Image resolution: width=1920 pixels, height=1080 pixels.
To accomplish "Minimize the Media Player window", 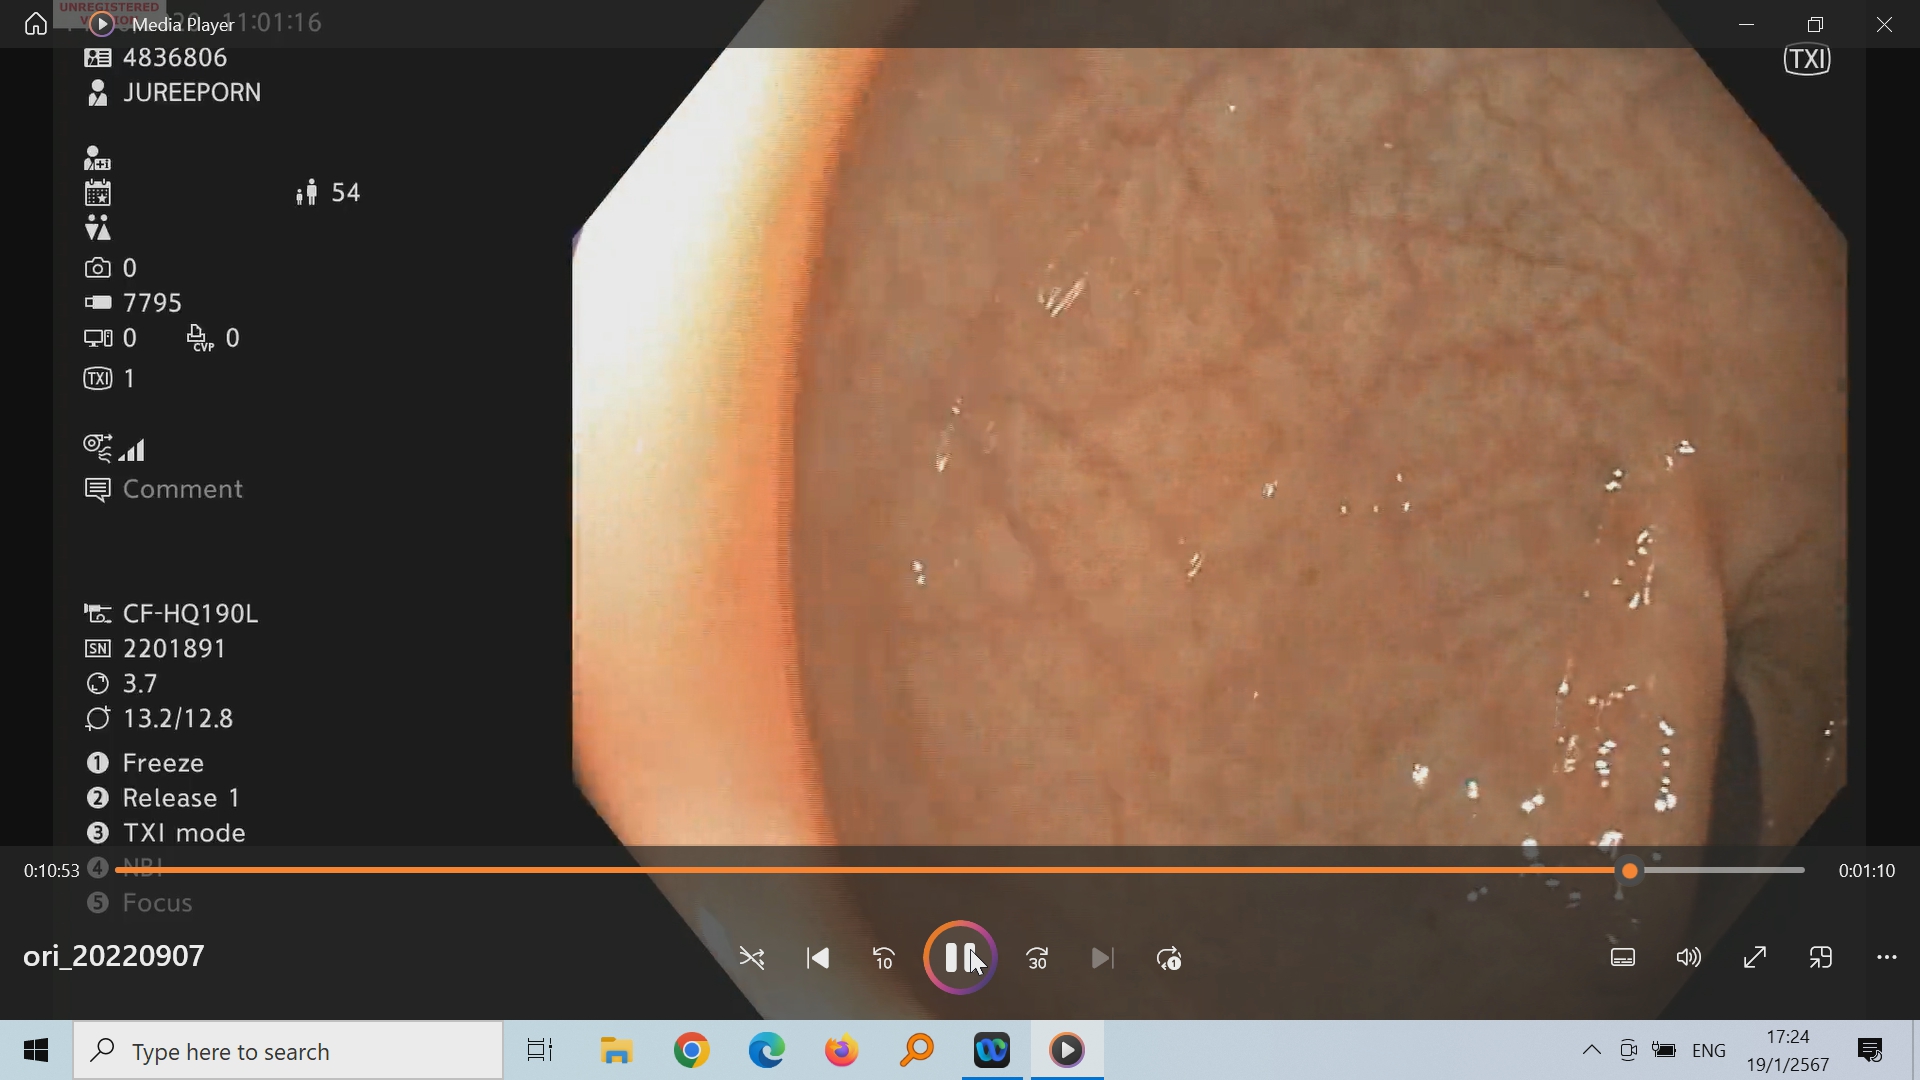I will pos(1747,24).
